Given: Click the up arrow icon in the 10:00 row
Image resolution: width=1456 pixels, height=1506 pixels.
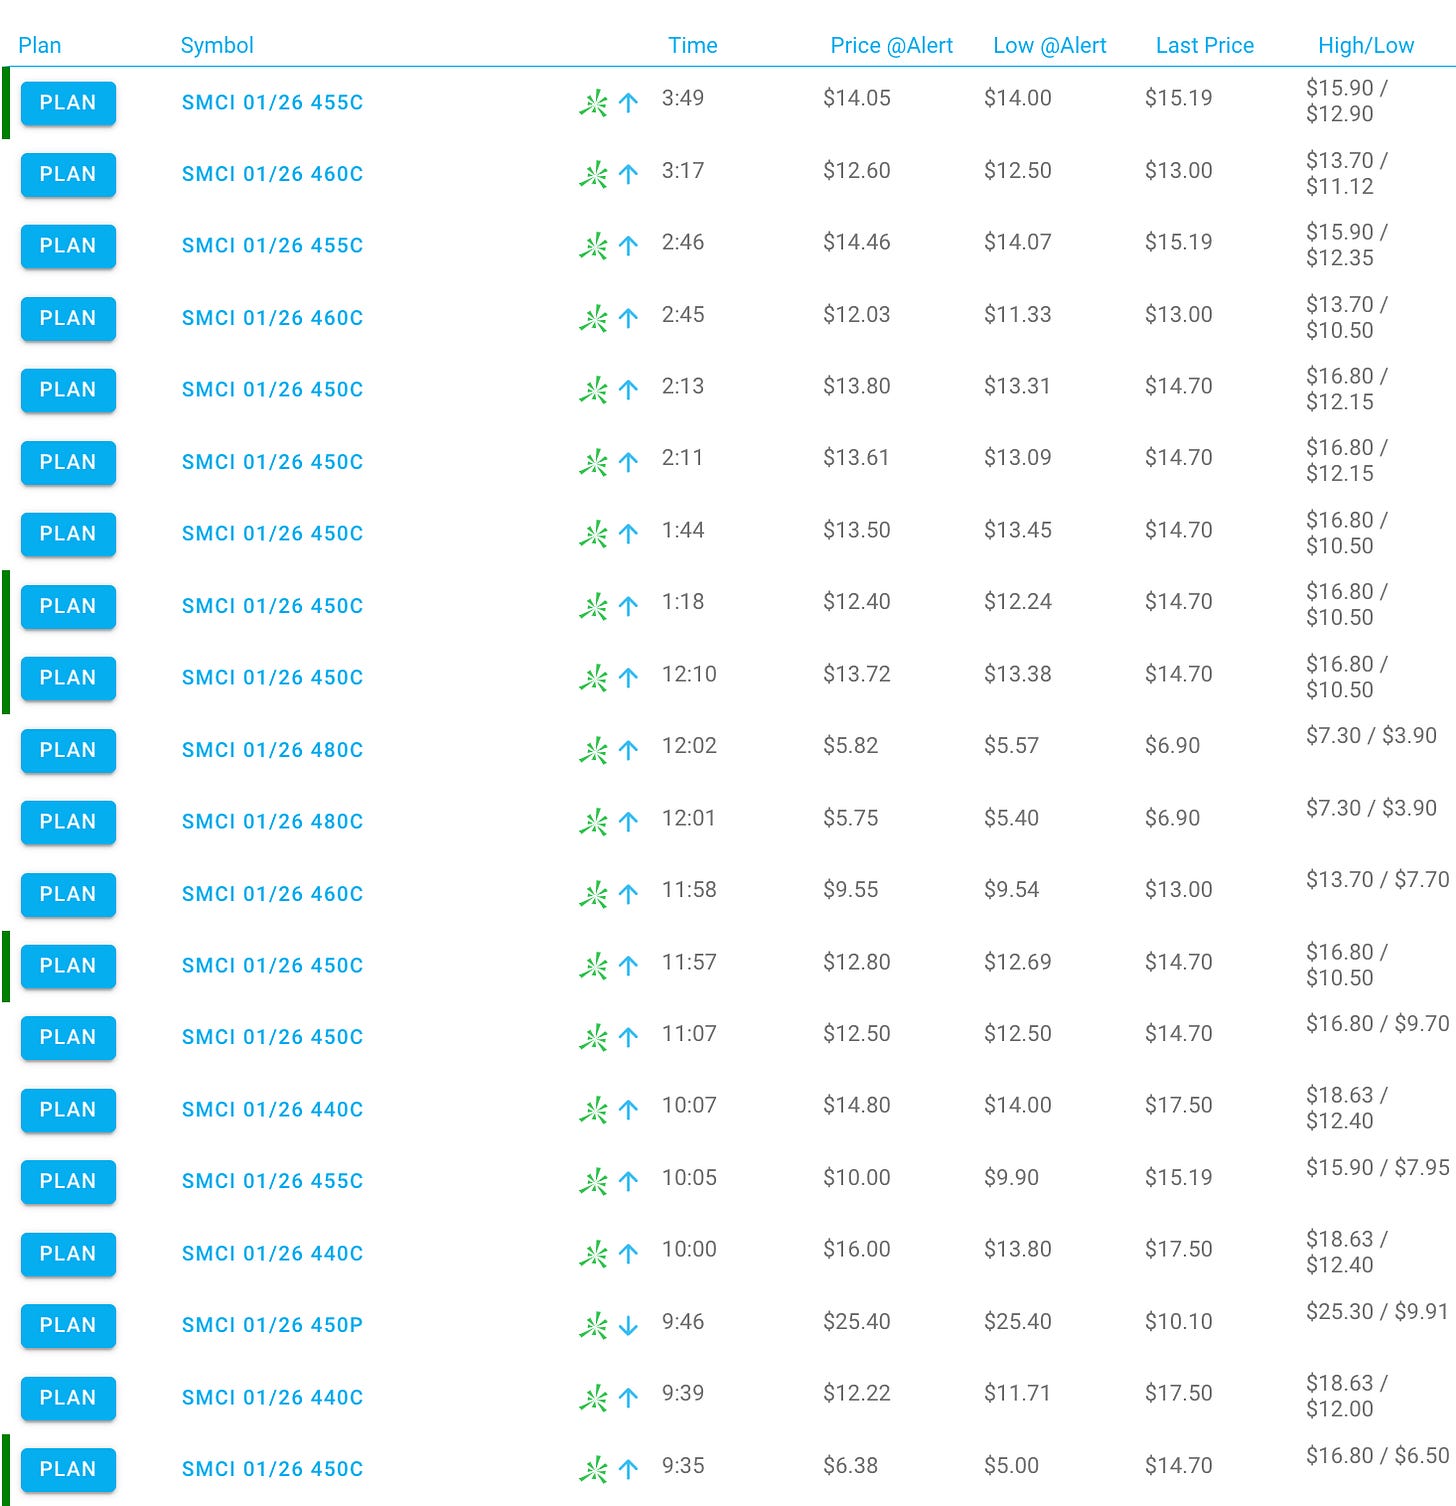Looking at the screenshot, I should click(628, 1254).
